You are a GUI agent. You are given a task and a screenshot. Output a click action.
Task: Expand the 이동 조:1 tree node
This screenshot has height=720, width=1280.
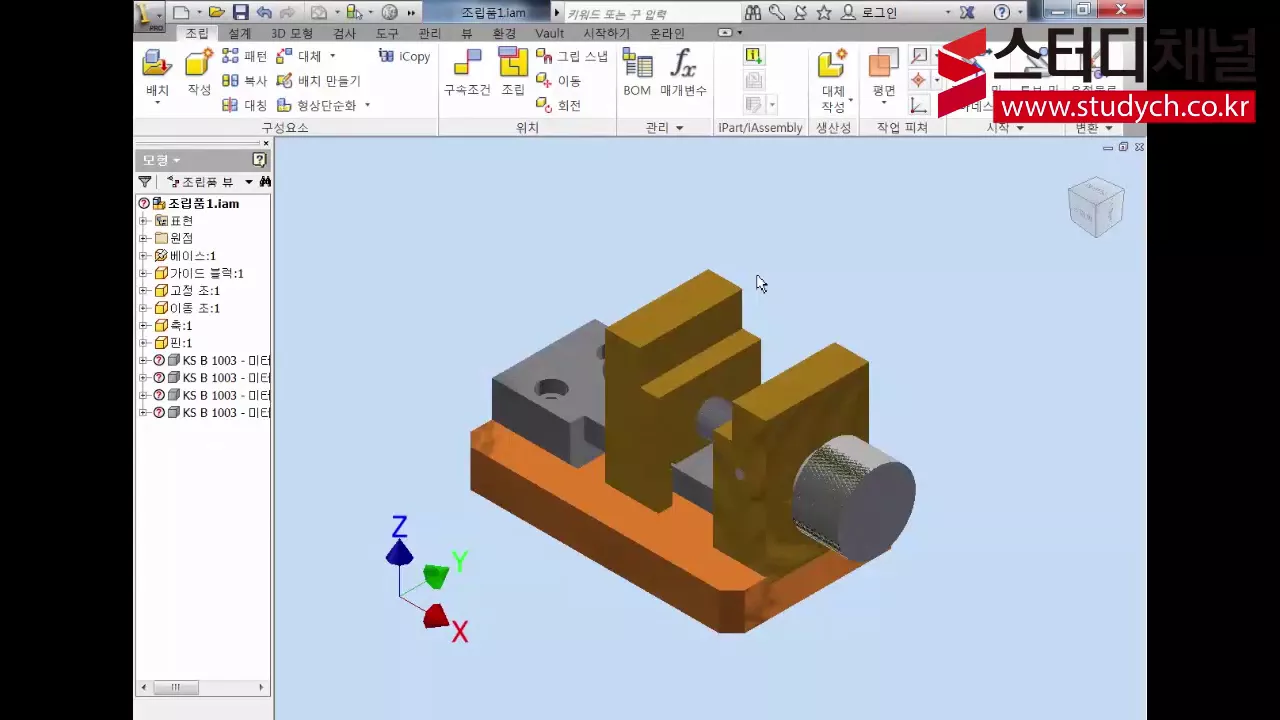tap(143, 308)
